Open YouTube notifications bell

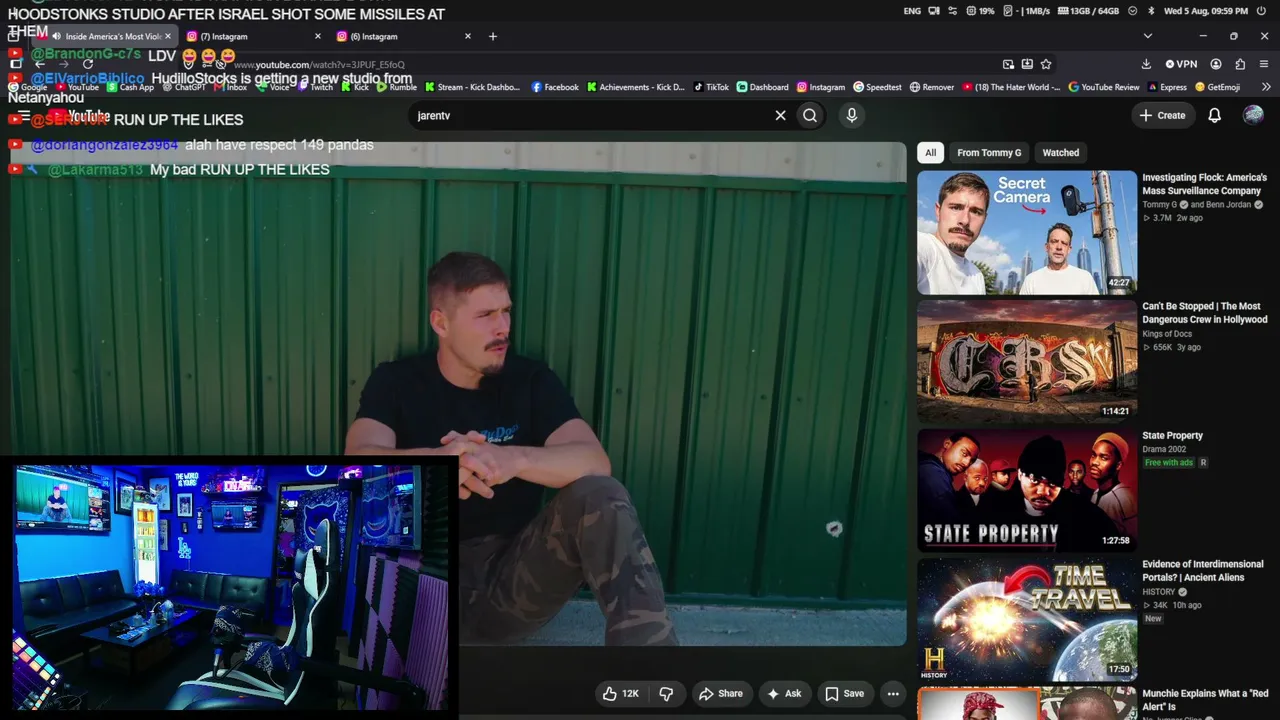point(1214,115)
